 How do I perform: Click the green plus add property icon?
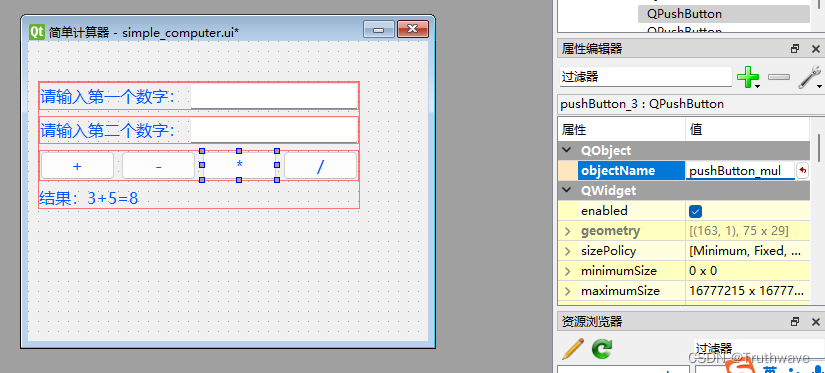tap(747, 77)
